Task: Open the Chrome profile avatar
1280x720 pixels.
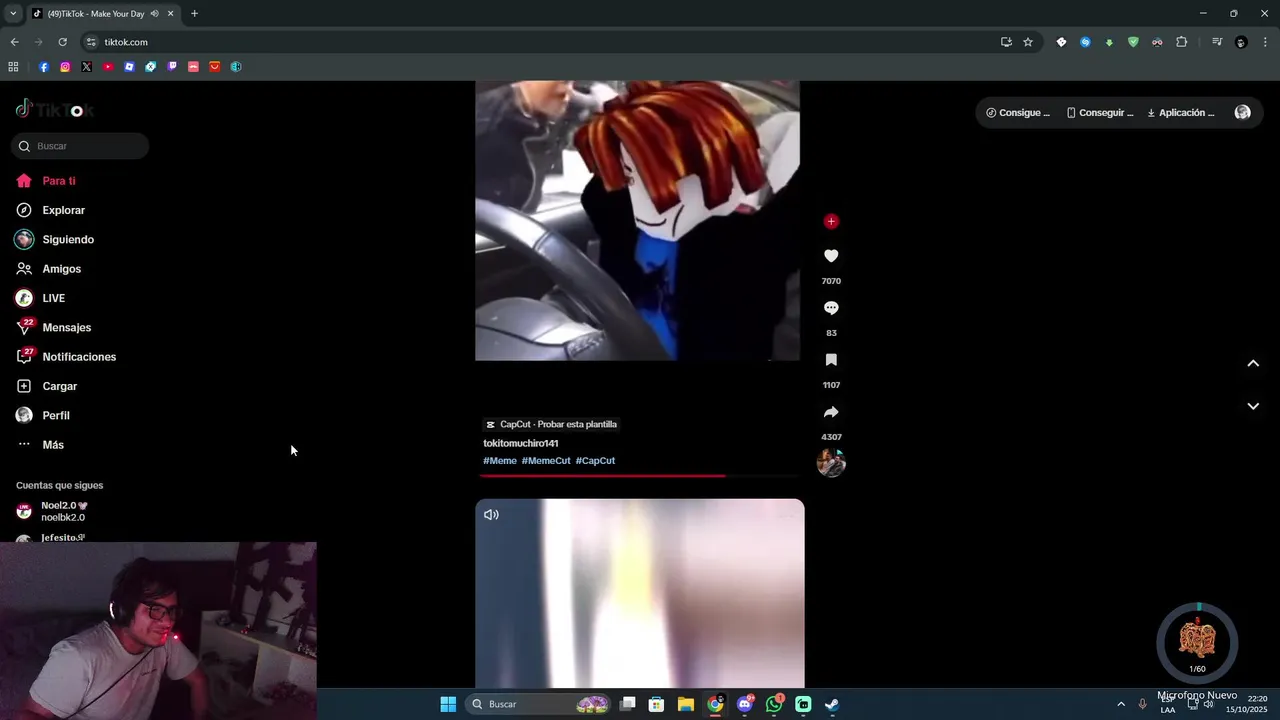Action: pyautogui.click(x=1241, y=42)
